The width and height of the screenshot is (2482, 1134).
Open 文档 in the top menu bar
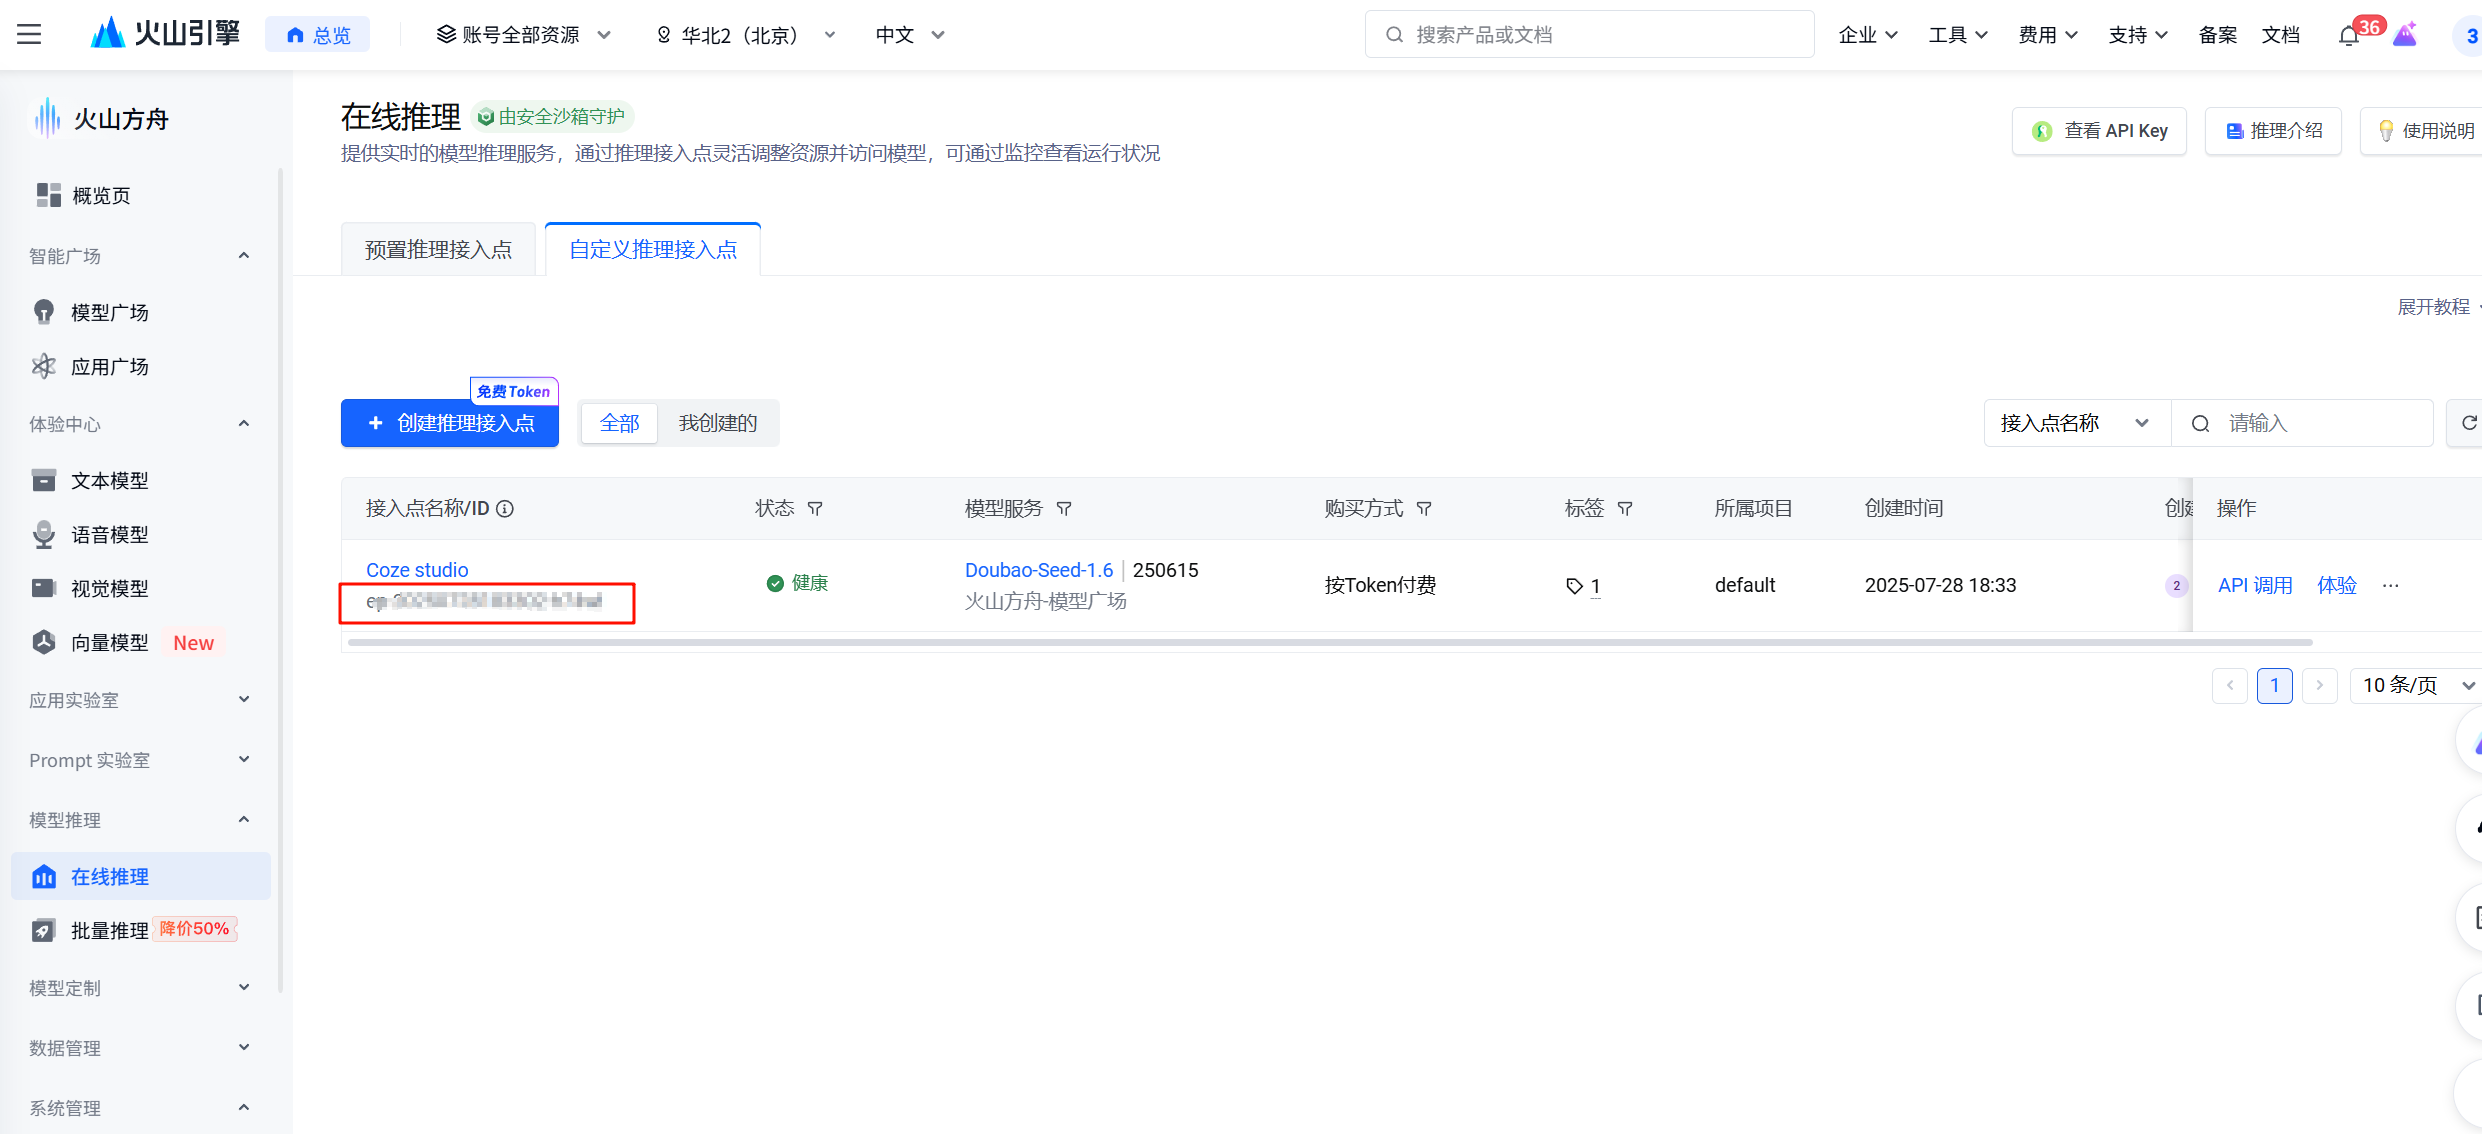click(2281, 34)
